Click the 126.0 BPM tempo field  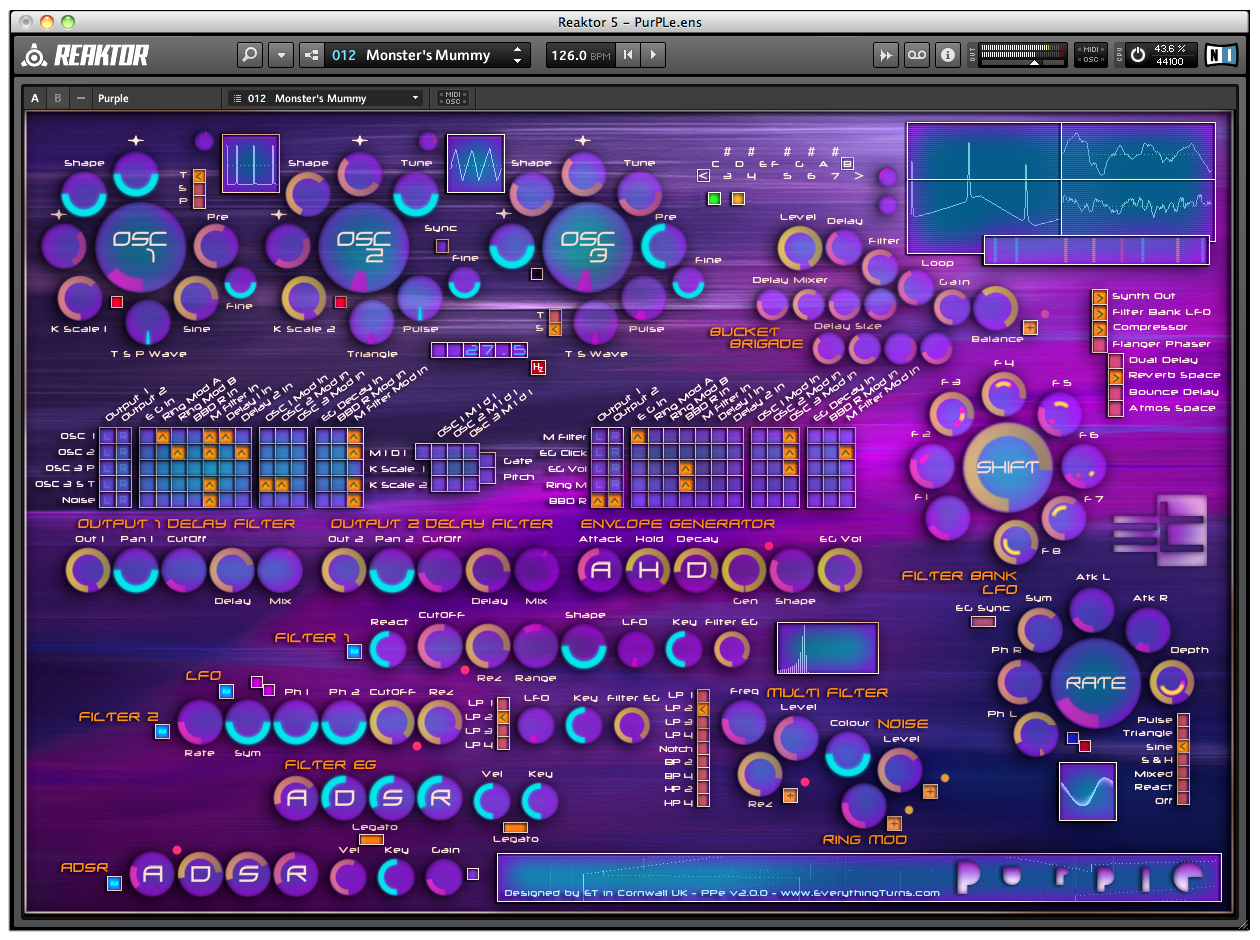pyautogui.click(x=579, y=55)
